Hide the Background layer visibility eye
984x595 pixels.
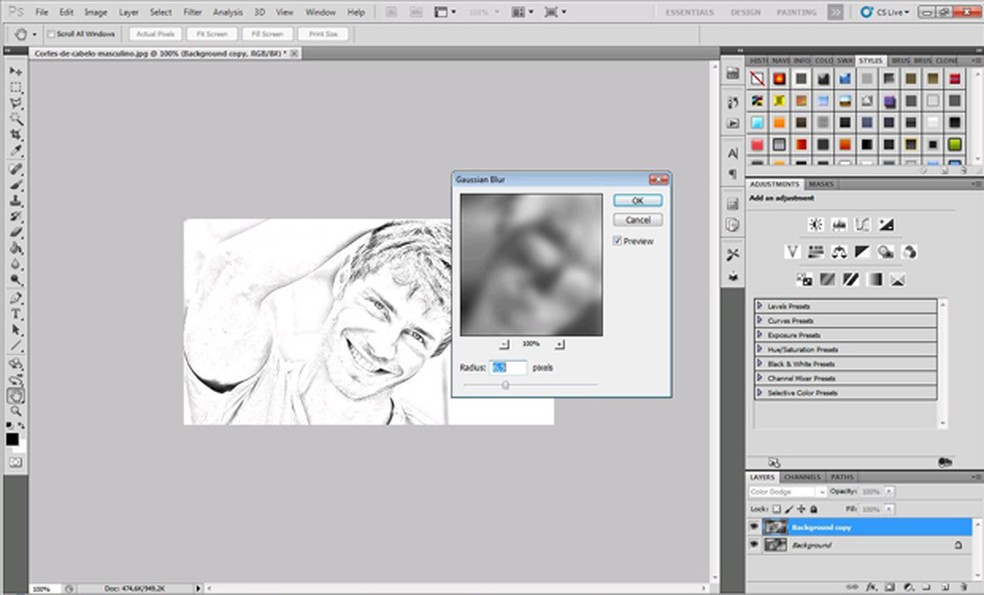point(753,544)
